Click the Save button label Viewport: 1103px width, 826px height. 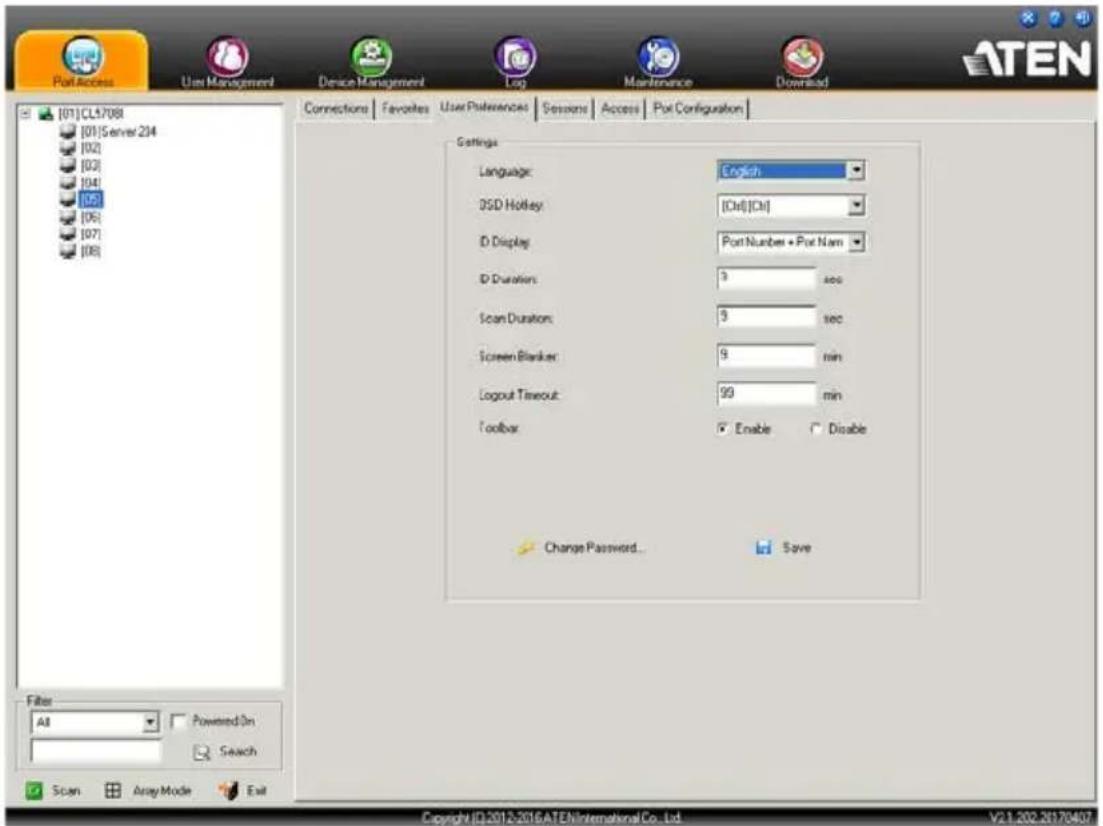point(796,547)
